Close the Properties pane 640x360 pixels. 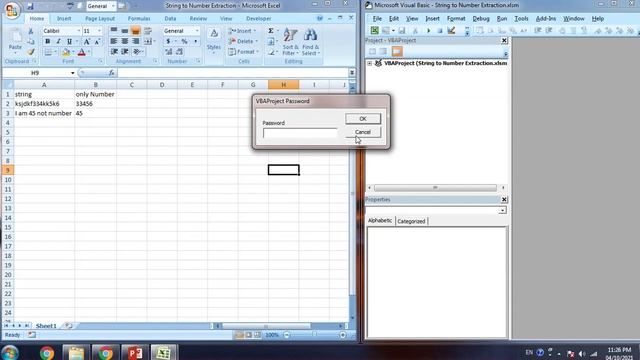[504, 200]
